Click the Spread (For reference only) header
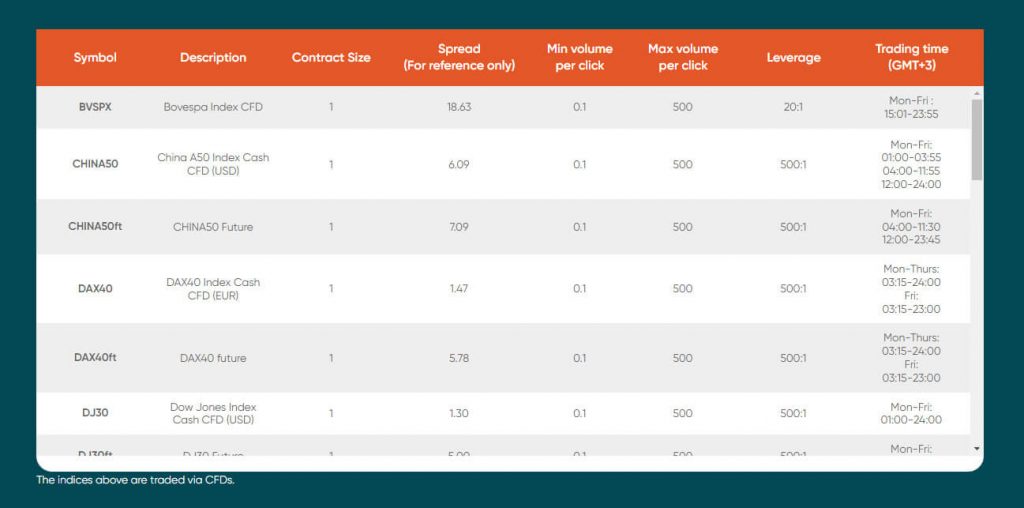The width and height of the screenshot is (1024, 508). 459,57
